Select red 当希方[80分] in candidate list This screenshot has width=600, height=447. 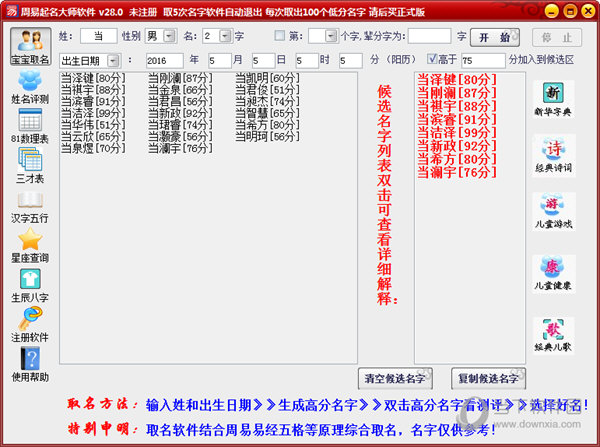coord(457,159)
